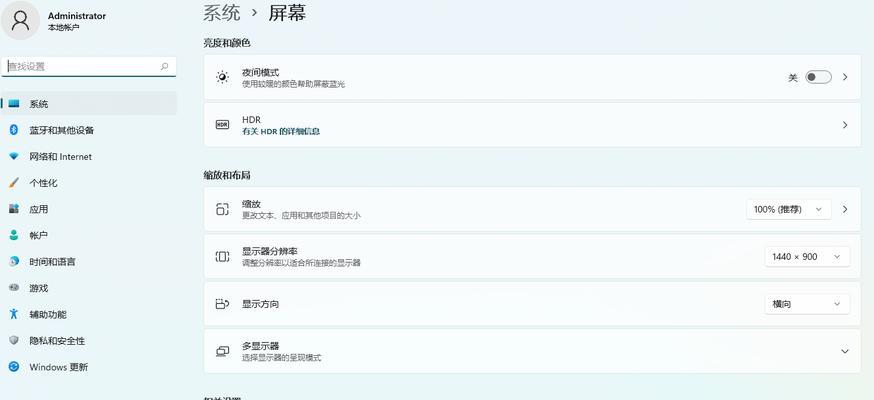Click the network wifi icon beside 网络和 Internet
The image size is (874, 400).
point(14,157)
